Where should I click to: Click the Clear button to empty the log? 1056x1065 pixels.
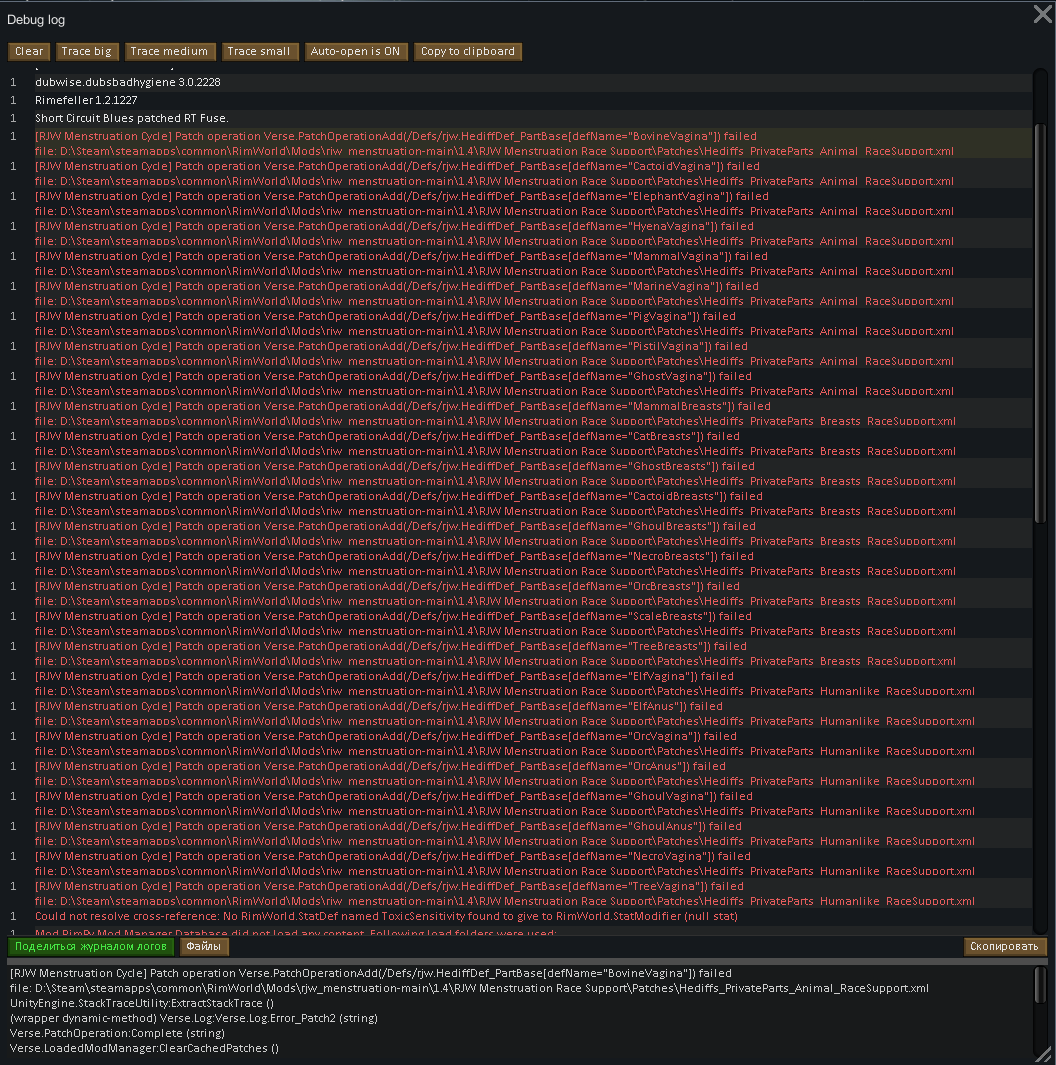point(28,51)
